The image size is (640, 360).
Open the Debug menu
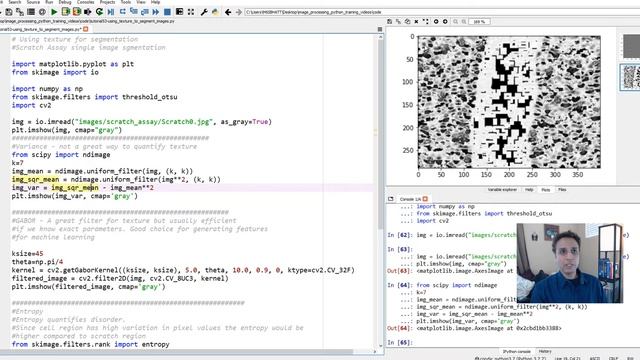pyautogui.click(x=65, y=2)
